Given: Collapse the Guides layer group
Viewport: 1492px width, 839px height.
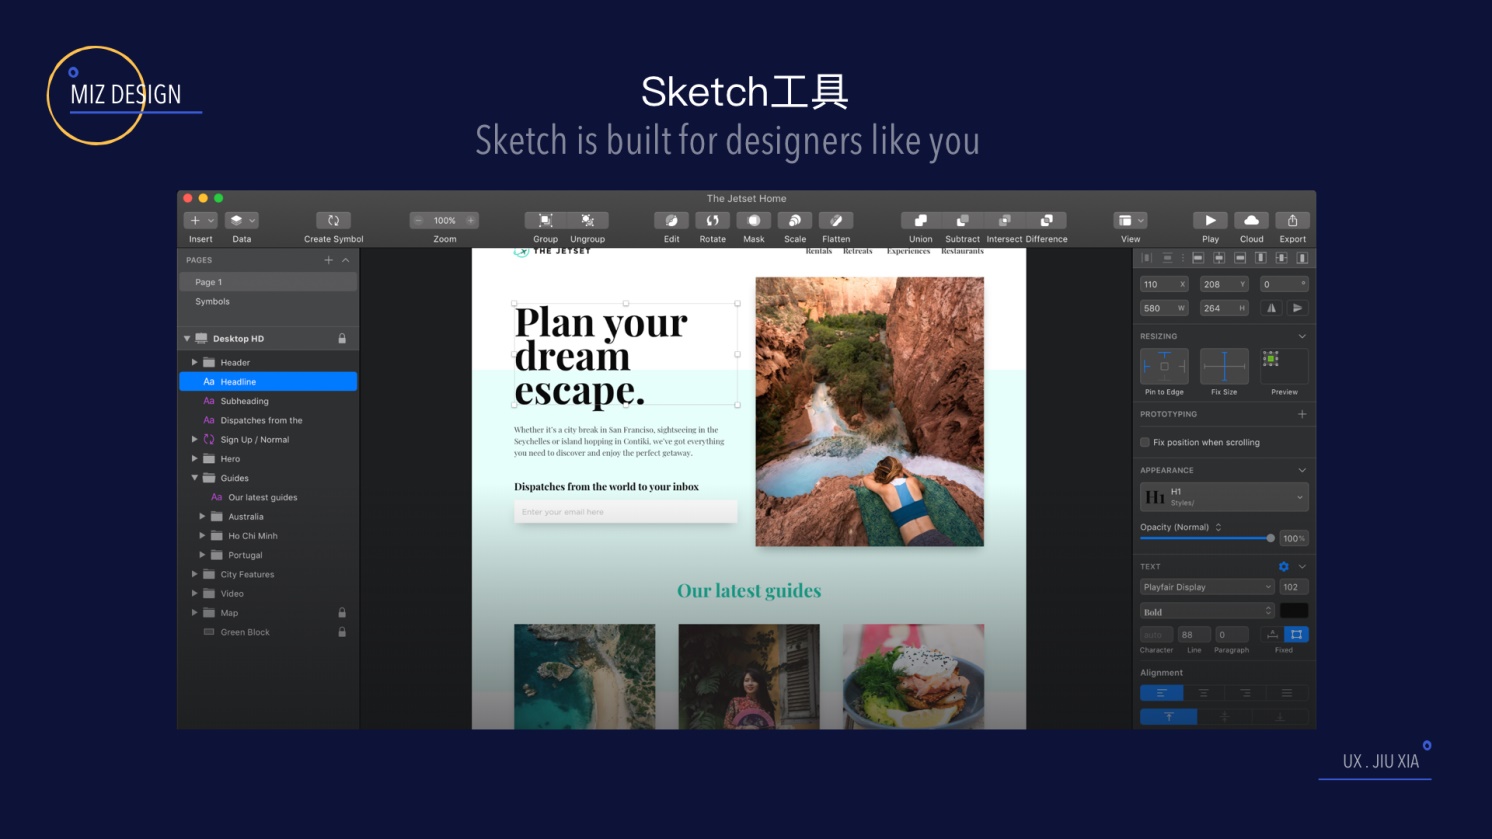Looking at the screenshot, I should coord(194,478).
